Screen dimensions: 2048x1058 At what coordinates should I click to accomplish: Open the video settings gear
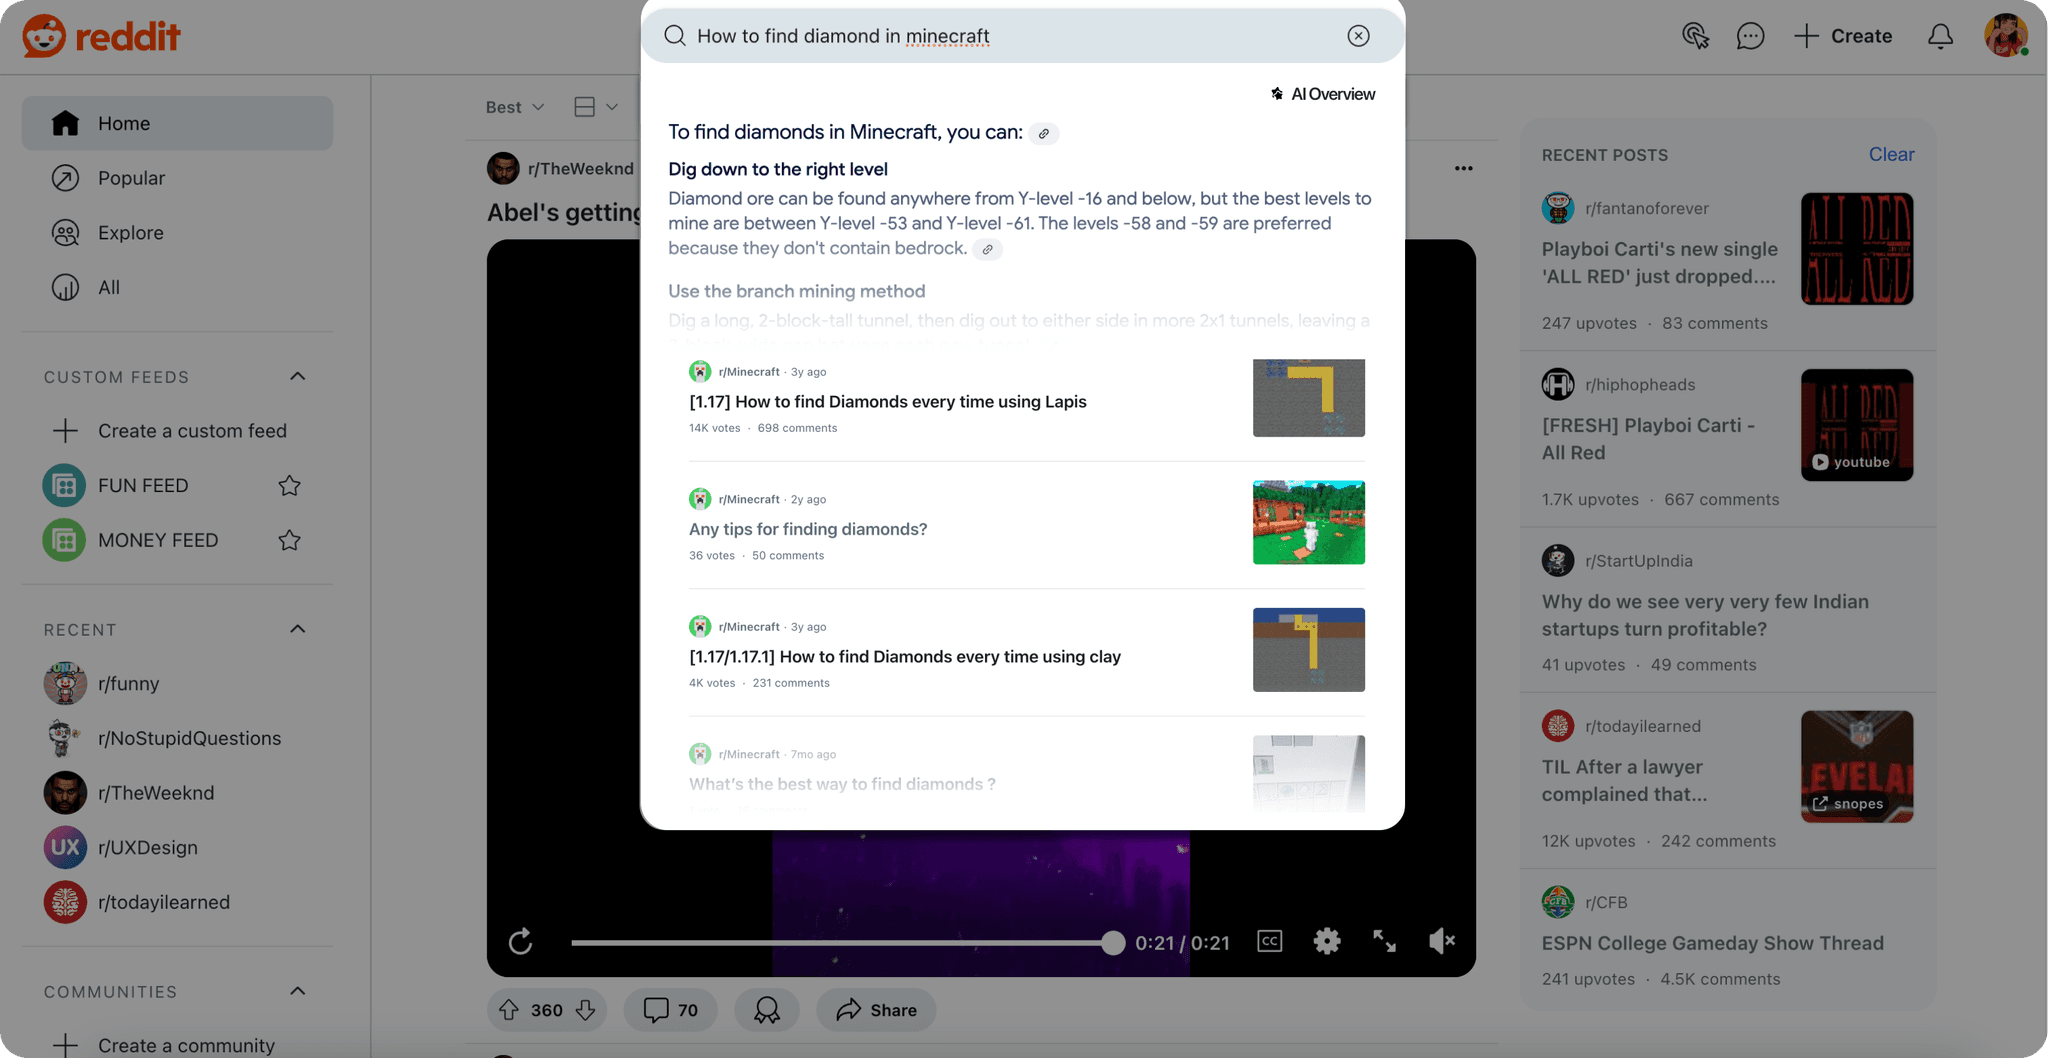[x=1327, y=941]
